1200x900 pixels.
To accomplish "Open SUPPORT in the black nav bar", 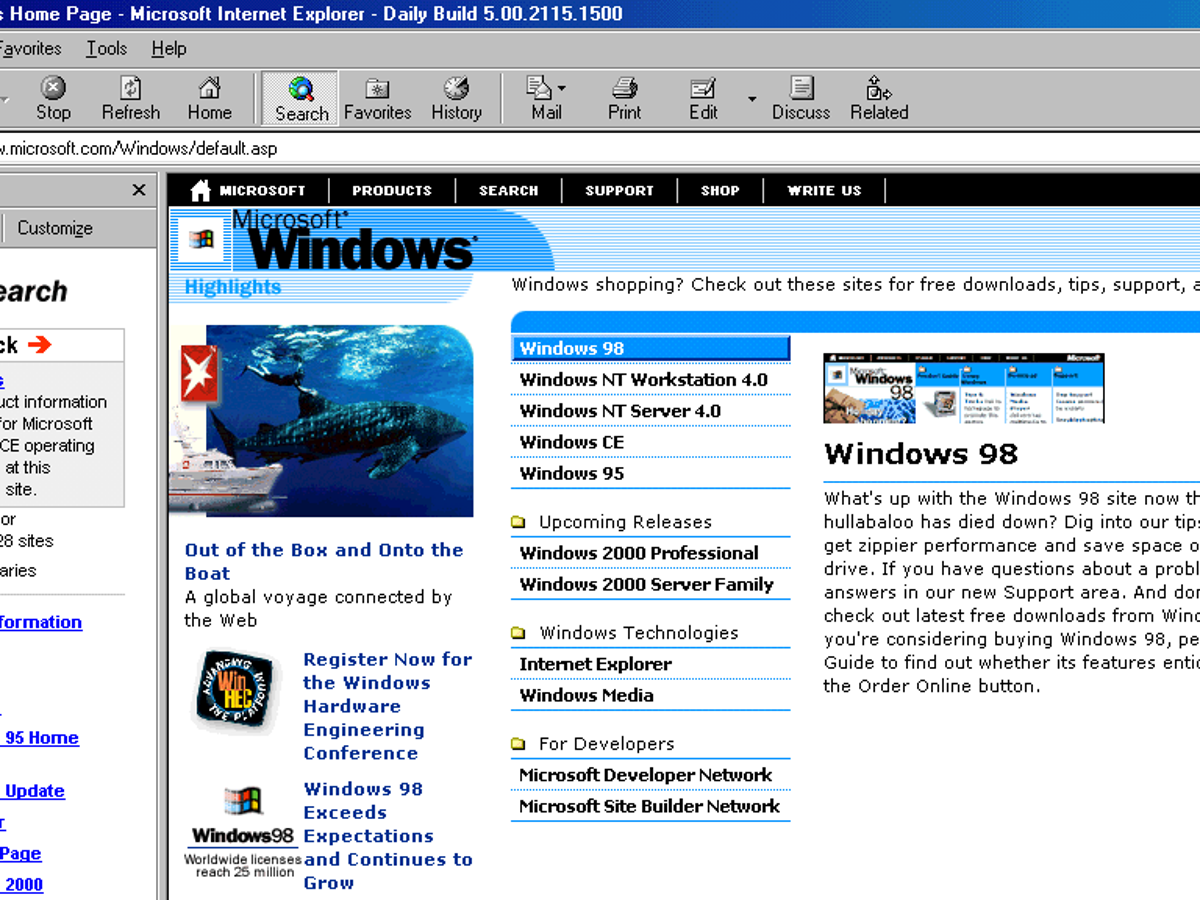I will 619,190.
